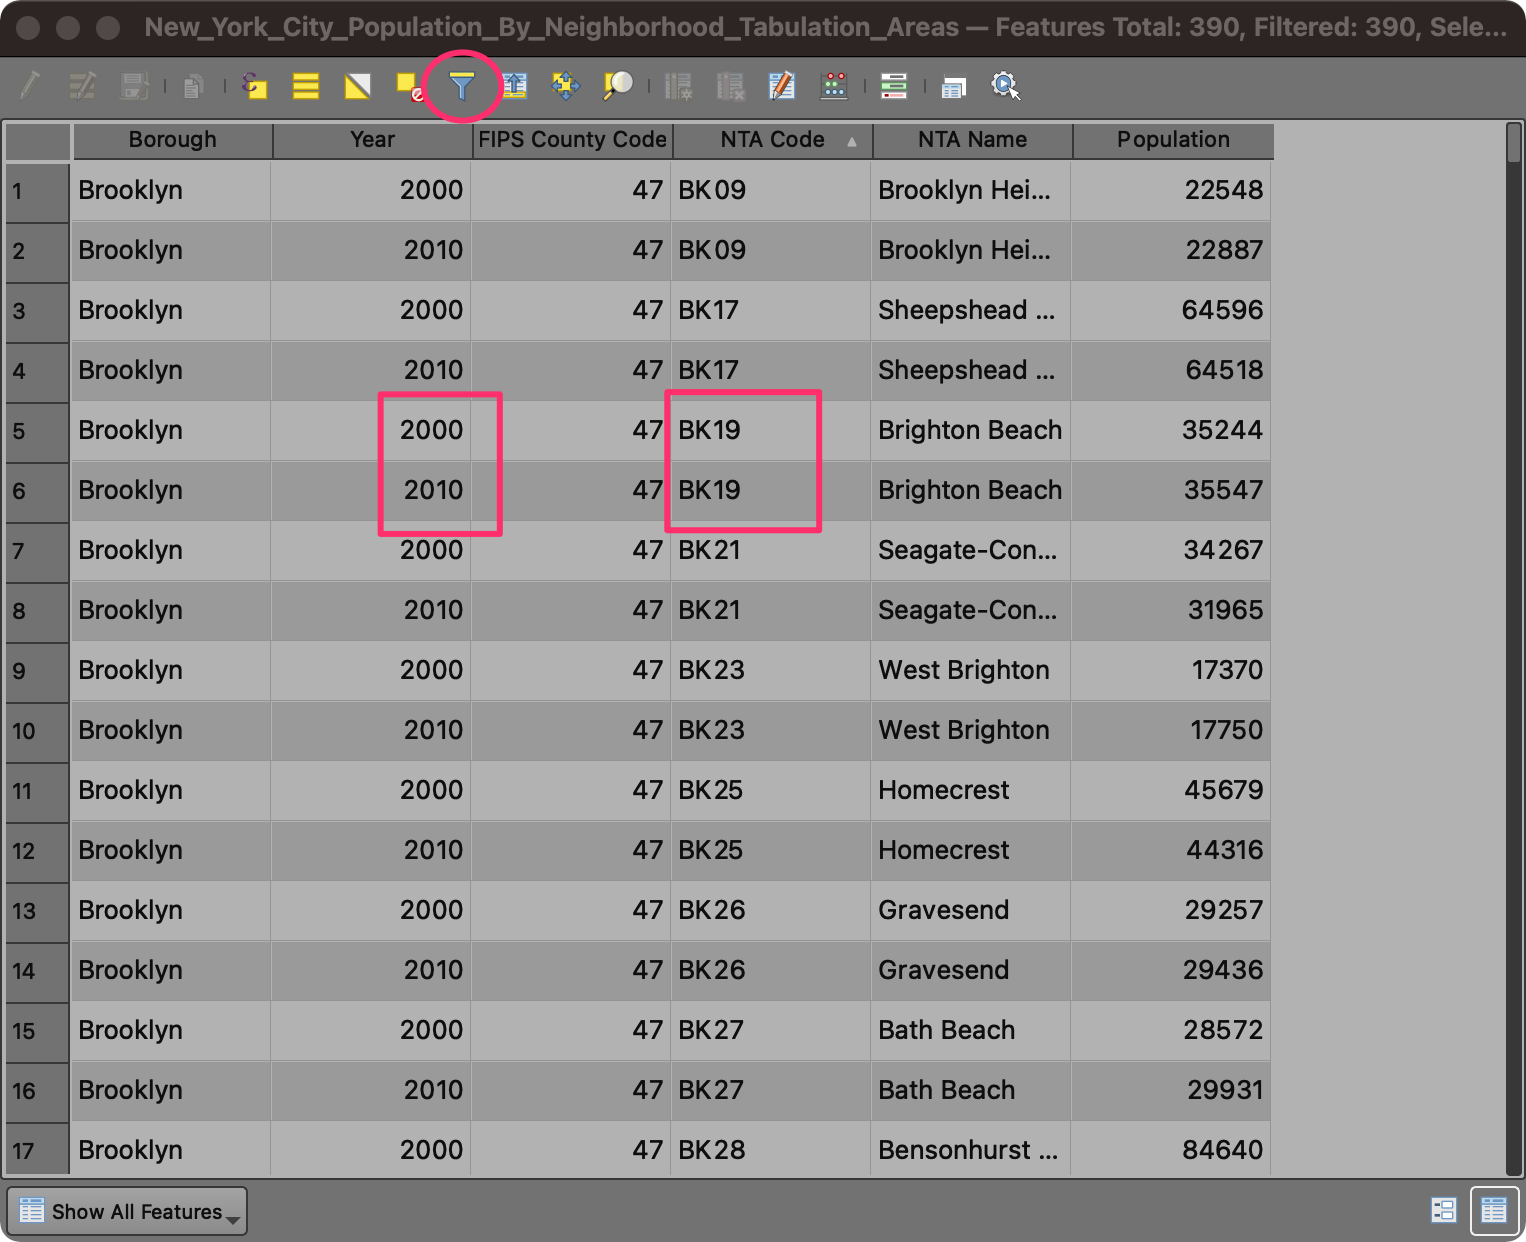Viewport: 1526px width, 1242px height.
Task: Sort by the Population column header
Action: pos(1173,140)
